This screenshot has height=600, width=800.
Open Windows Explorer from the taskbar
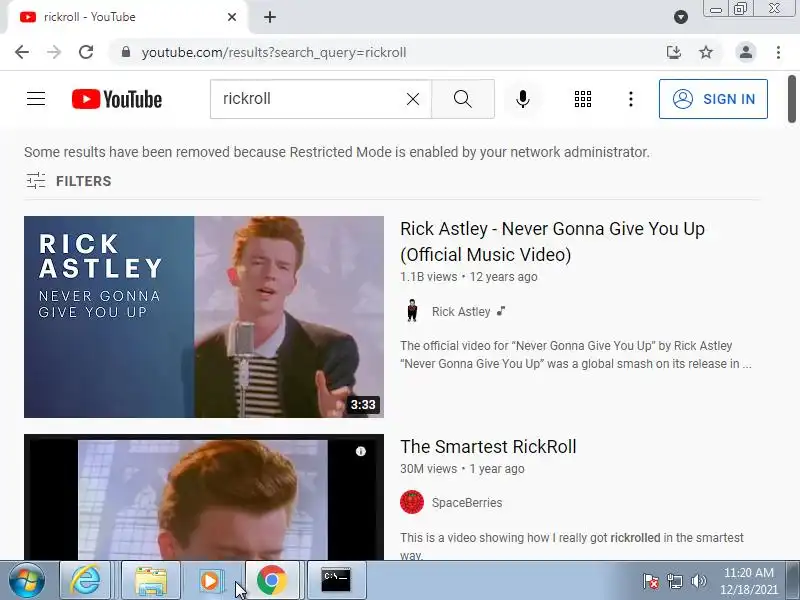151,580
